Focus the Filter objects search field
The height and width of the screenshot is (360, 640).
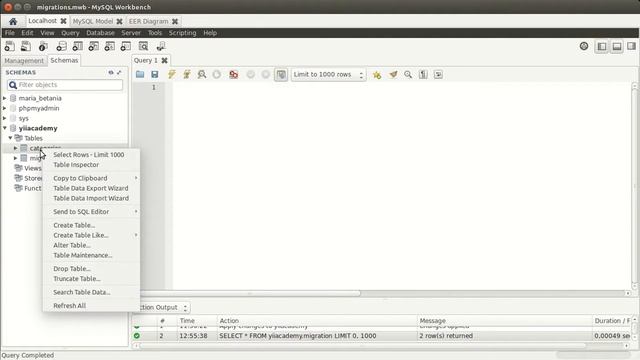65,85
